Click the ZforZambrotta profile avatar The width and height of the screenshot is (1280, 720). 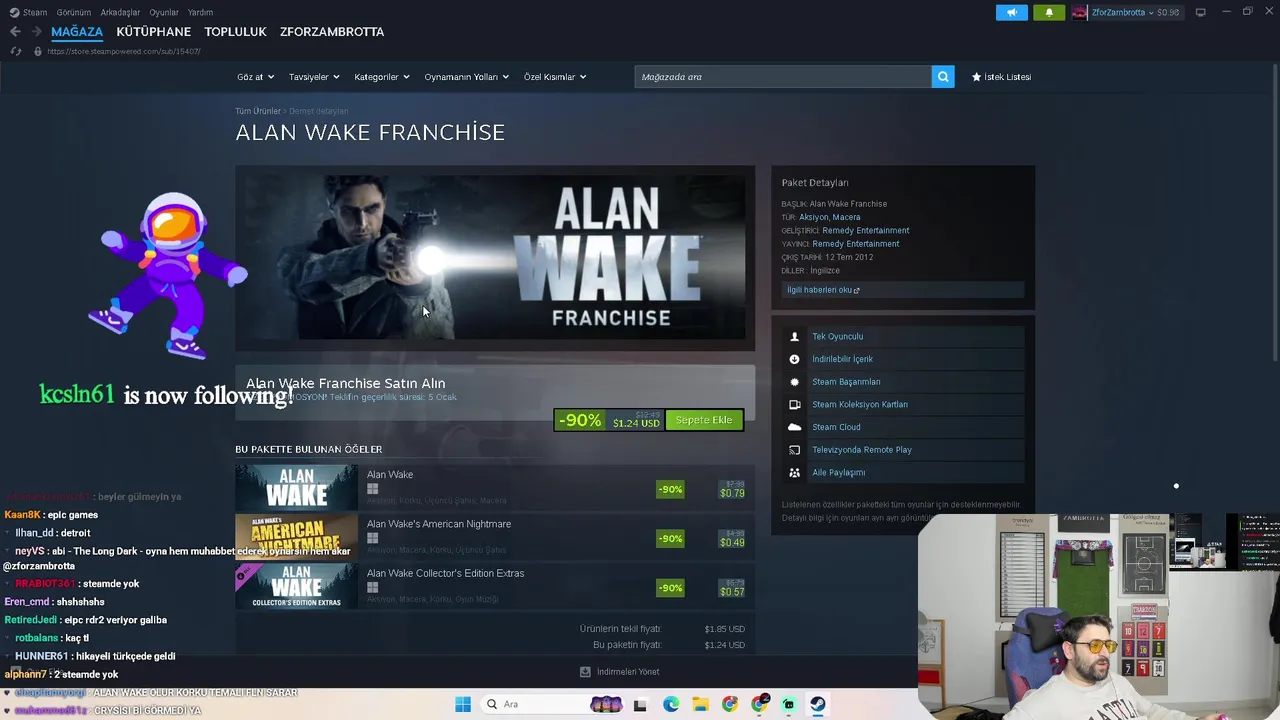pyautogui.click(x=1079, y=12)
